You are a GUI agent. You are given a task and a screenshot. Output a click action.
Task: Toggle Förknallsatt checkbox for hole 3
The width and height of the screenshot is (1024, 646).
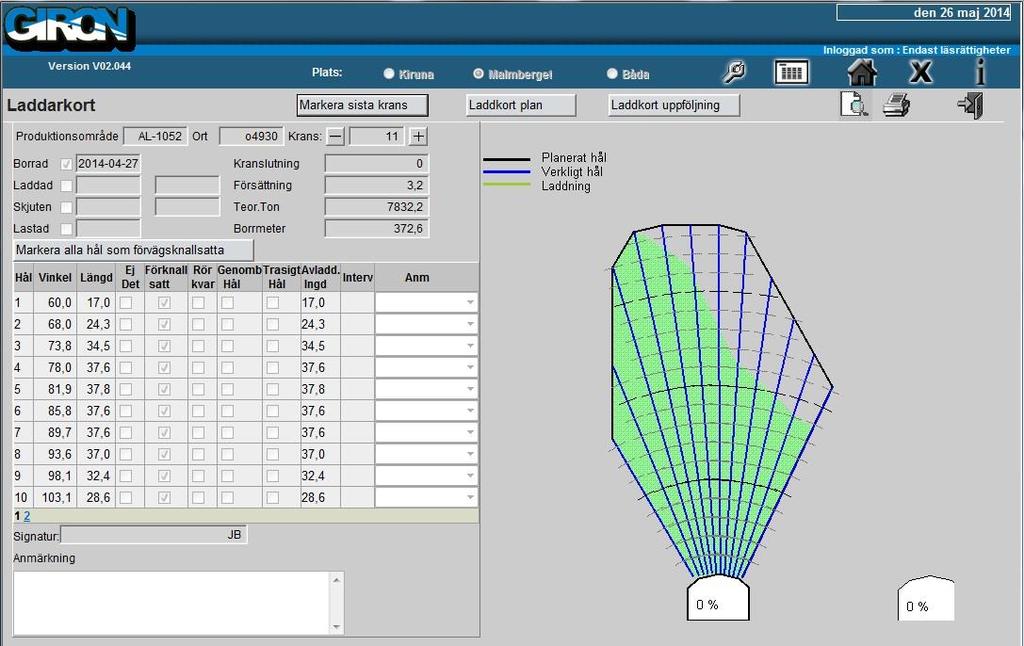click(165, 346)
